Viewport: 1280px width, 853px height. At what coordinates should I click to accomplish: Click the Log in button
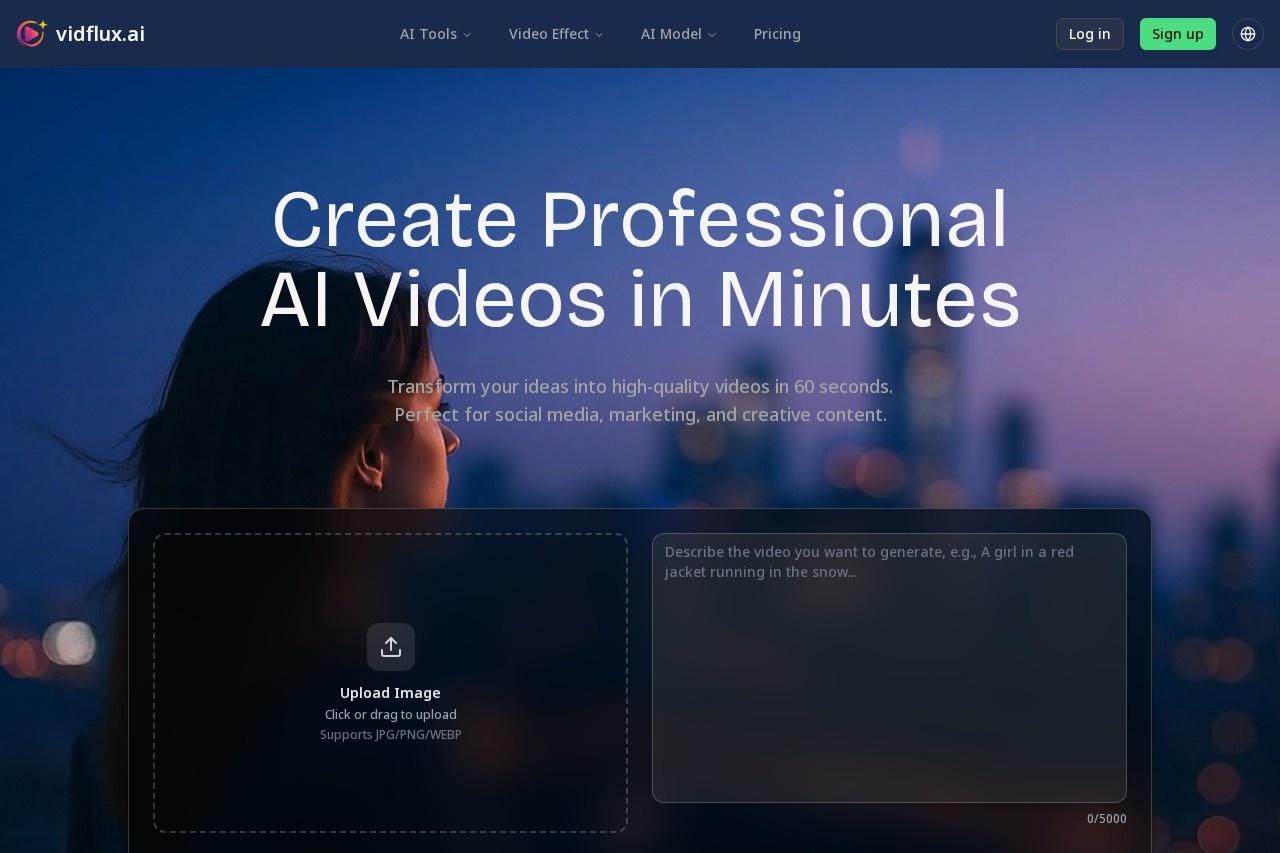pyautogui.click(x=1089, y=33)
